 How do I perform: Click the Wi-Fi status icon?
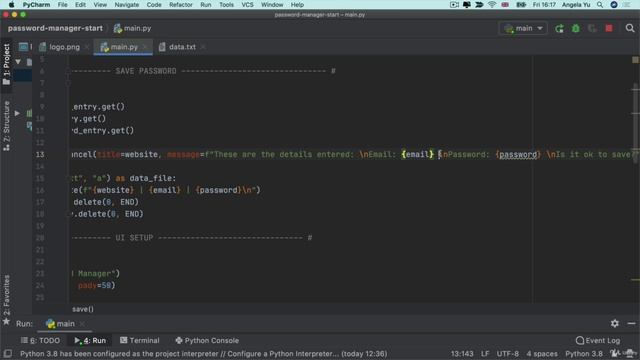492,4
